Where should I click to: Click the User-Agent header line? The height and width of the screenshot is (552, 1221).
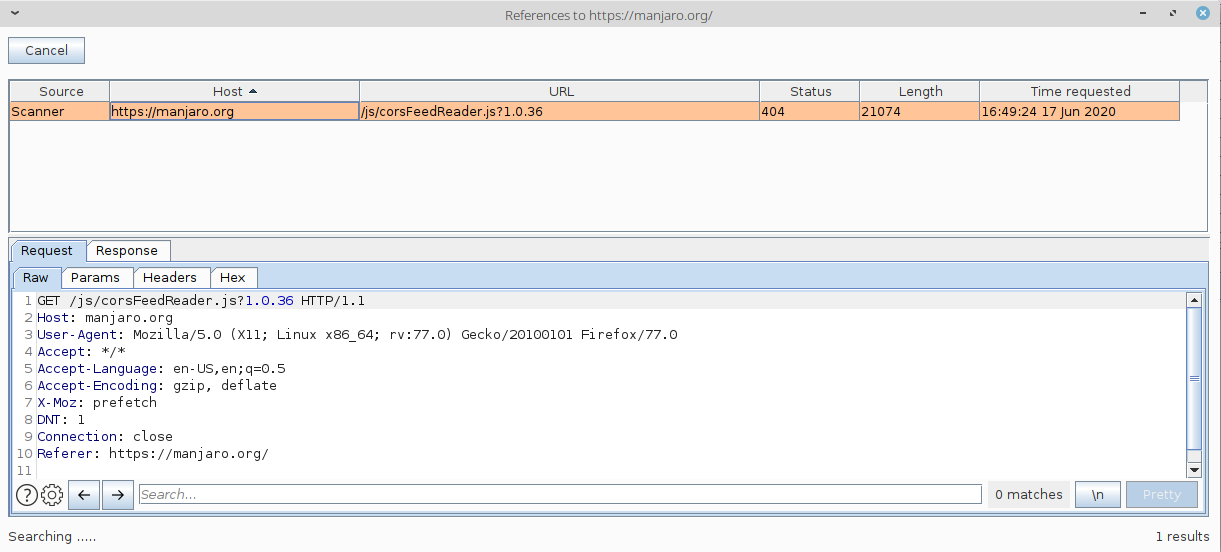pos(357,335)
